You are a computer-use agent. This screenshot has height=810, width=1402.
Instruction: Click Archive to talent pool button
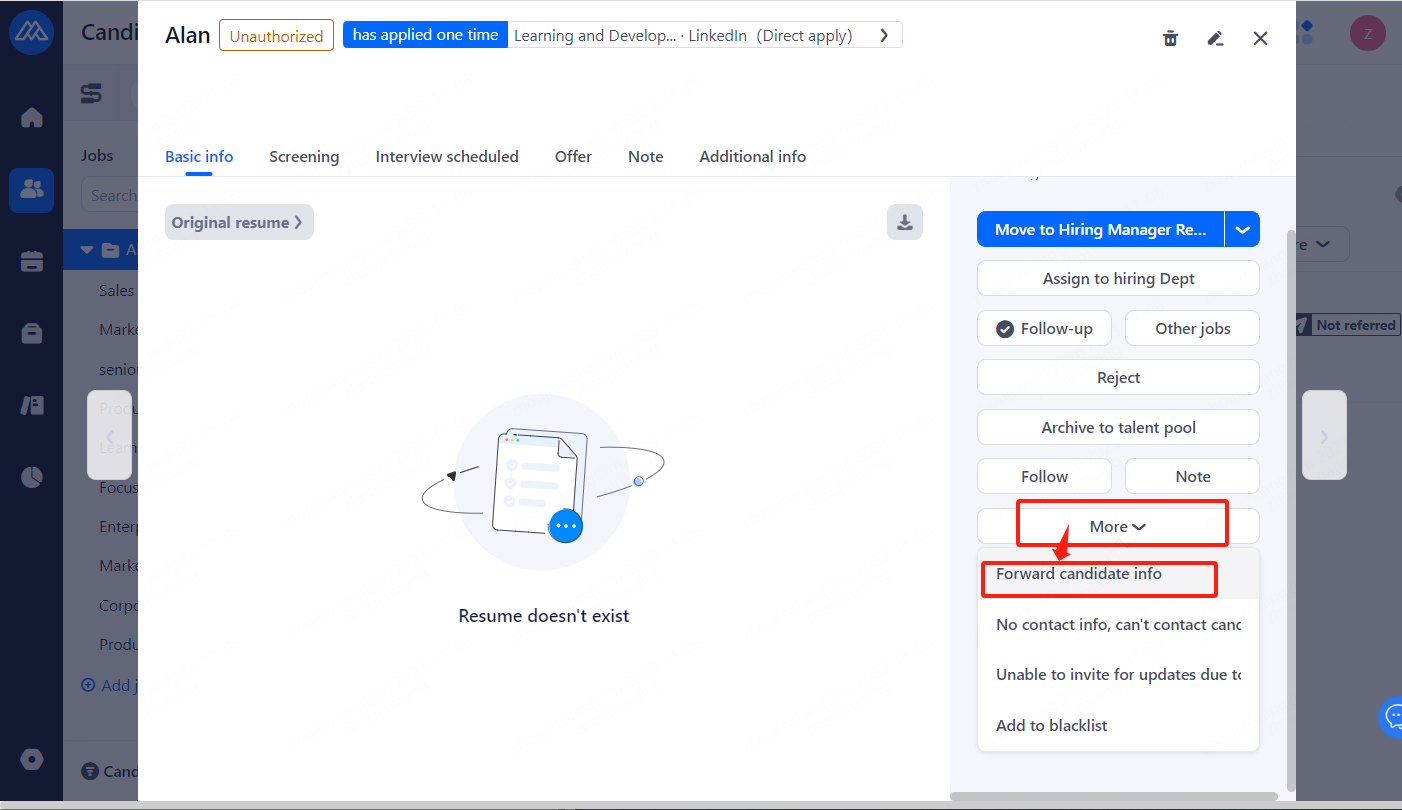(x=1118, y=427)
